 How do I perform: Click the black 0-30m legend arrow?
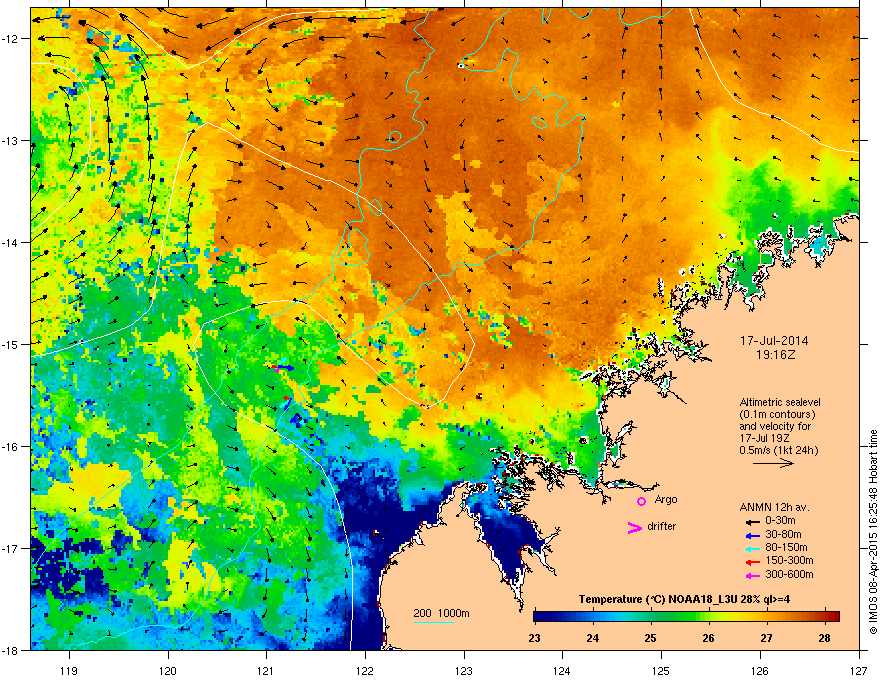752,521
